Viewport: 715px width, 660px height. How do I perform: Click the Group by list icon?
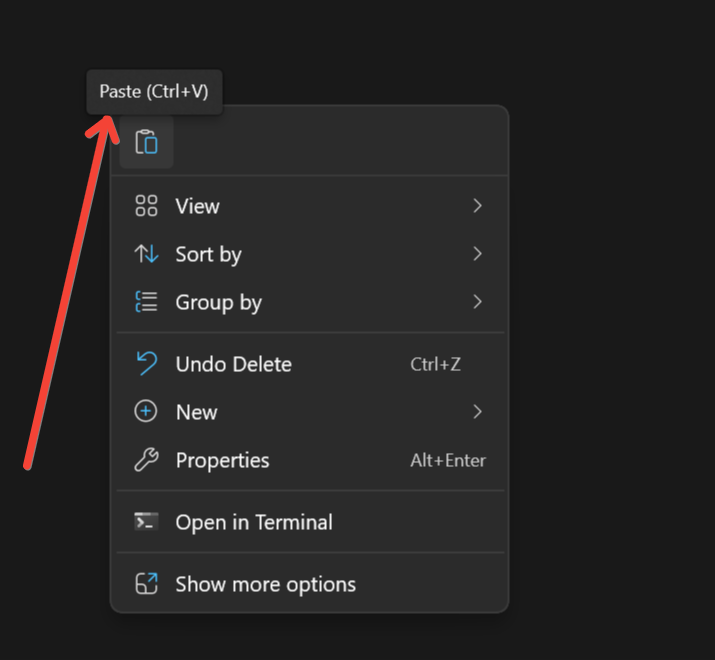coord(146,302)
